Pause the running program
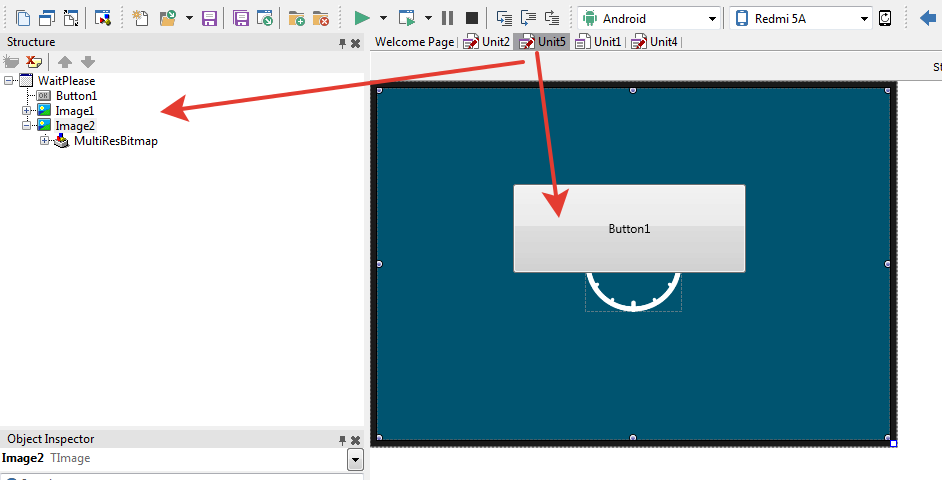Viewport: 942px width, 480px height. point(448,18)
